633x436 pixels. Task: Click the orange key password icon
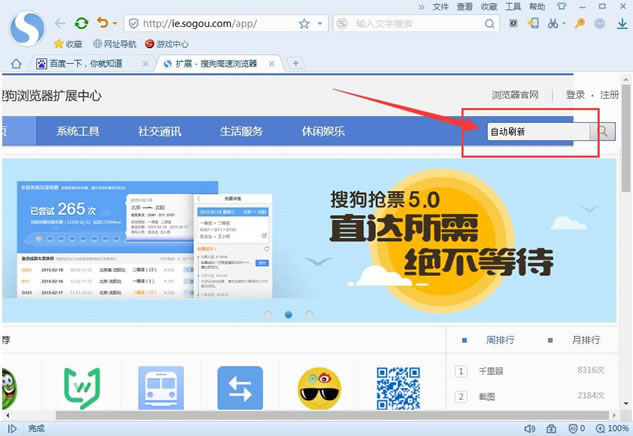(580, 23)
